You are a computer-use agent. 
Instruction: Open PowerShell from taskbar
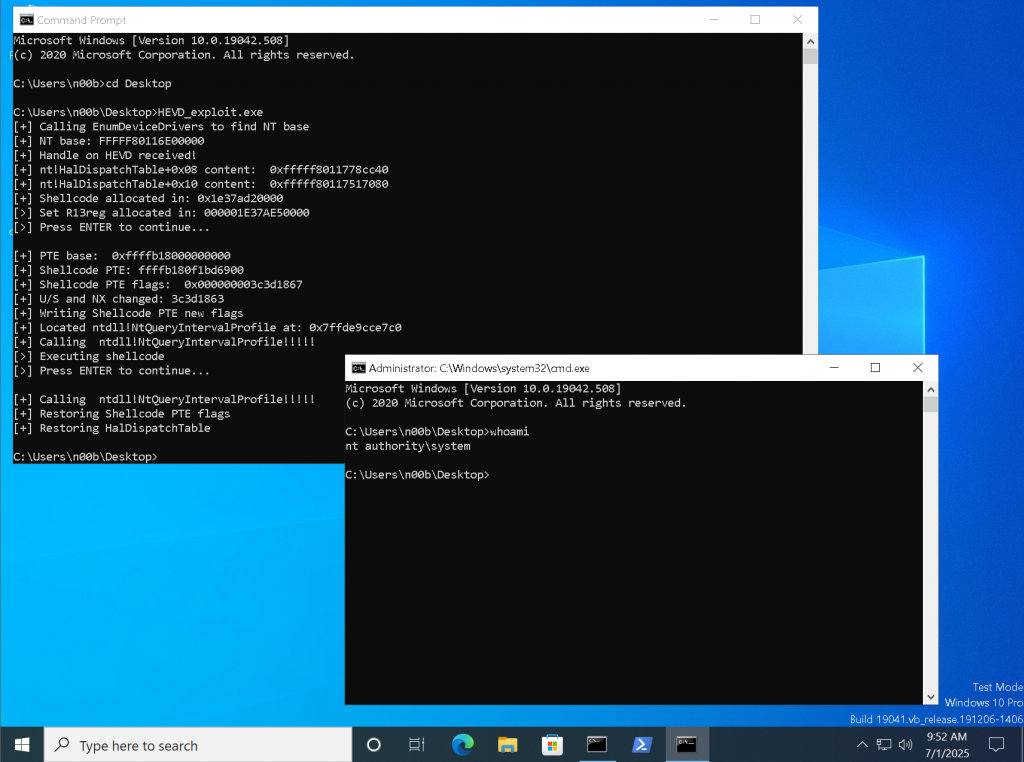coord(641,744)
